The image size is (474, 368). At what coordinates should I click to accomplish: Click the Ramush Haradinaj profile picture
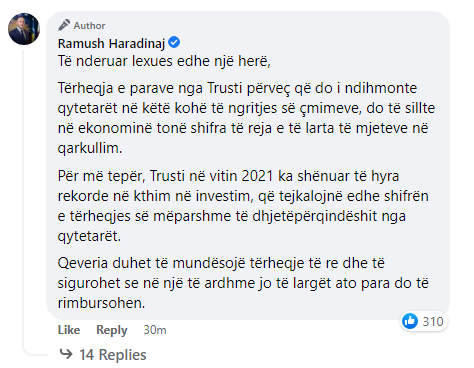click(24, 29)
